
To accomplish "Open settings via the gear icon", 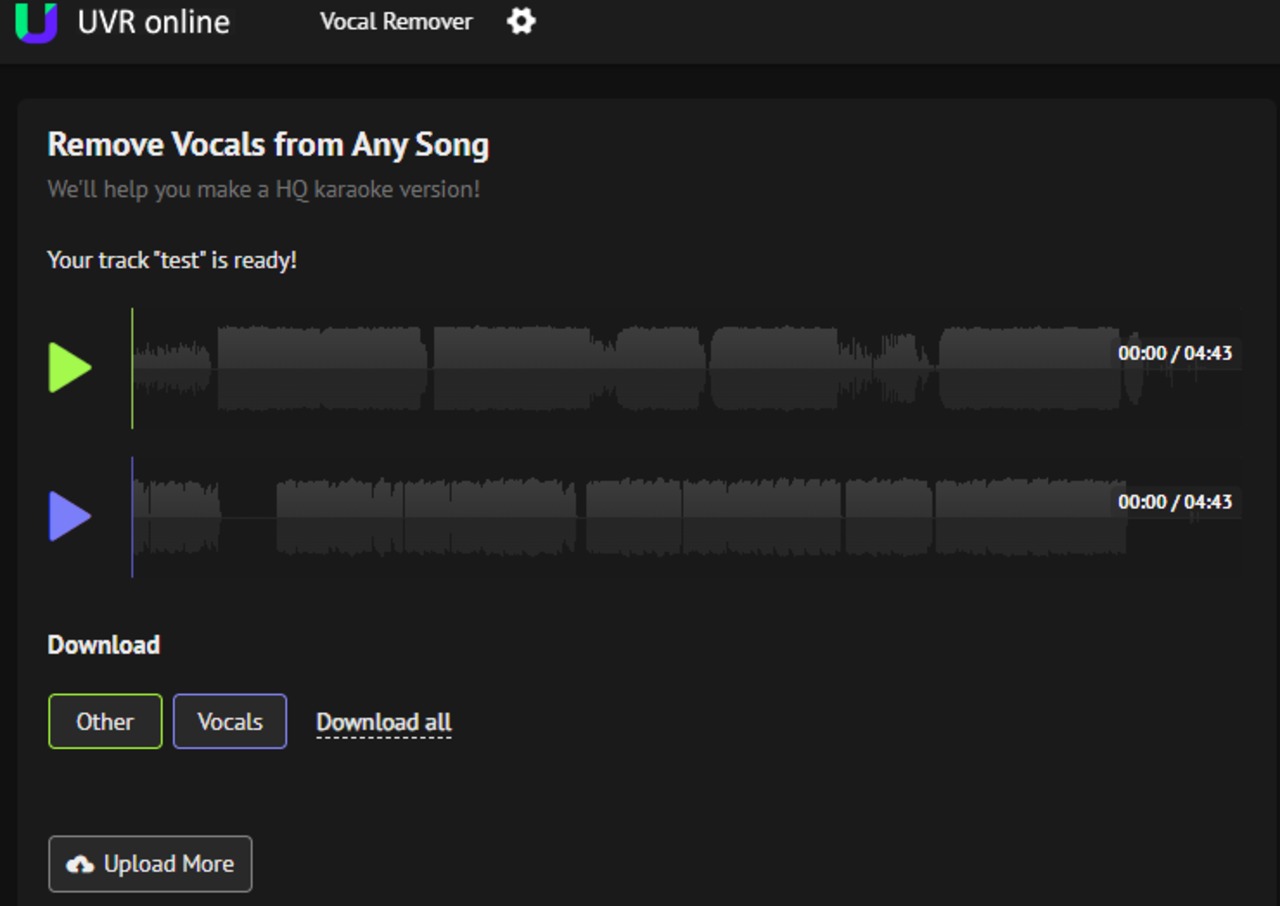I will [x=521, y=21].
